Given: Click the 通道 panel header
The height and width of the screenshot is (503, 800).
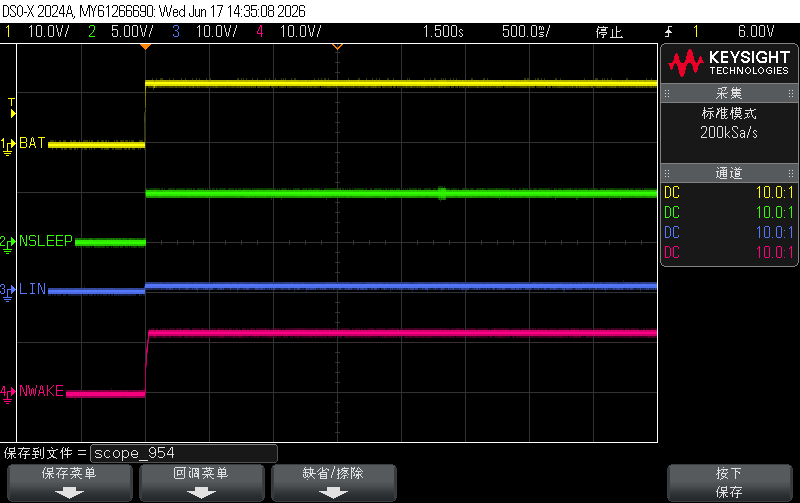Looking at the screenshot, I should [729, 173].
